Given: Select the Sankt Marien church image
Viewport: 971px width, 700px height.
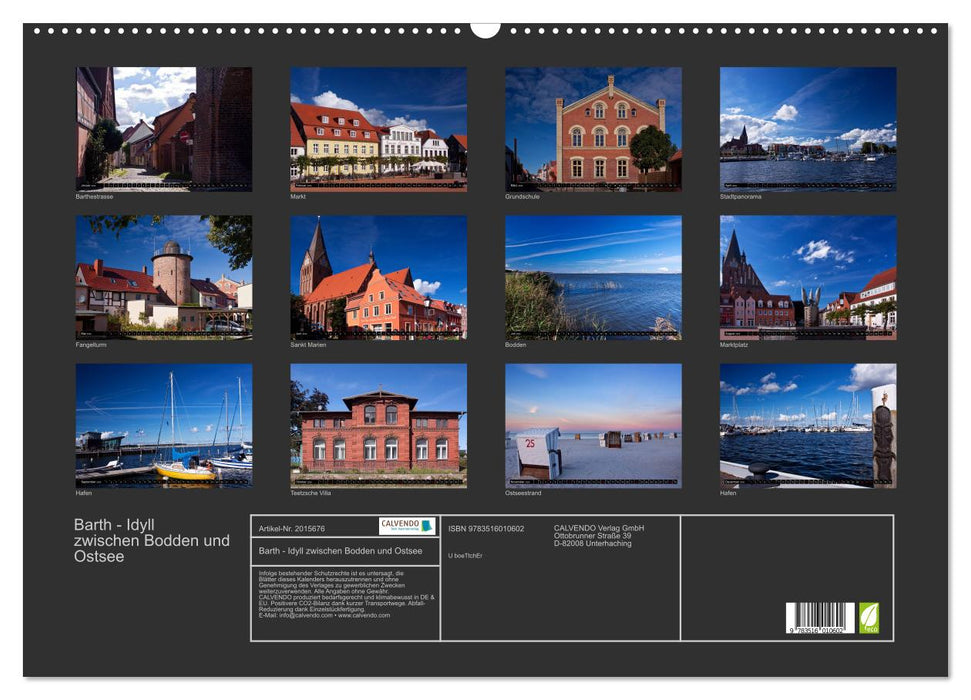Looking at the screenshot, I should click(376, 278).
